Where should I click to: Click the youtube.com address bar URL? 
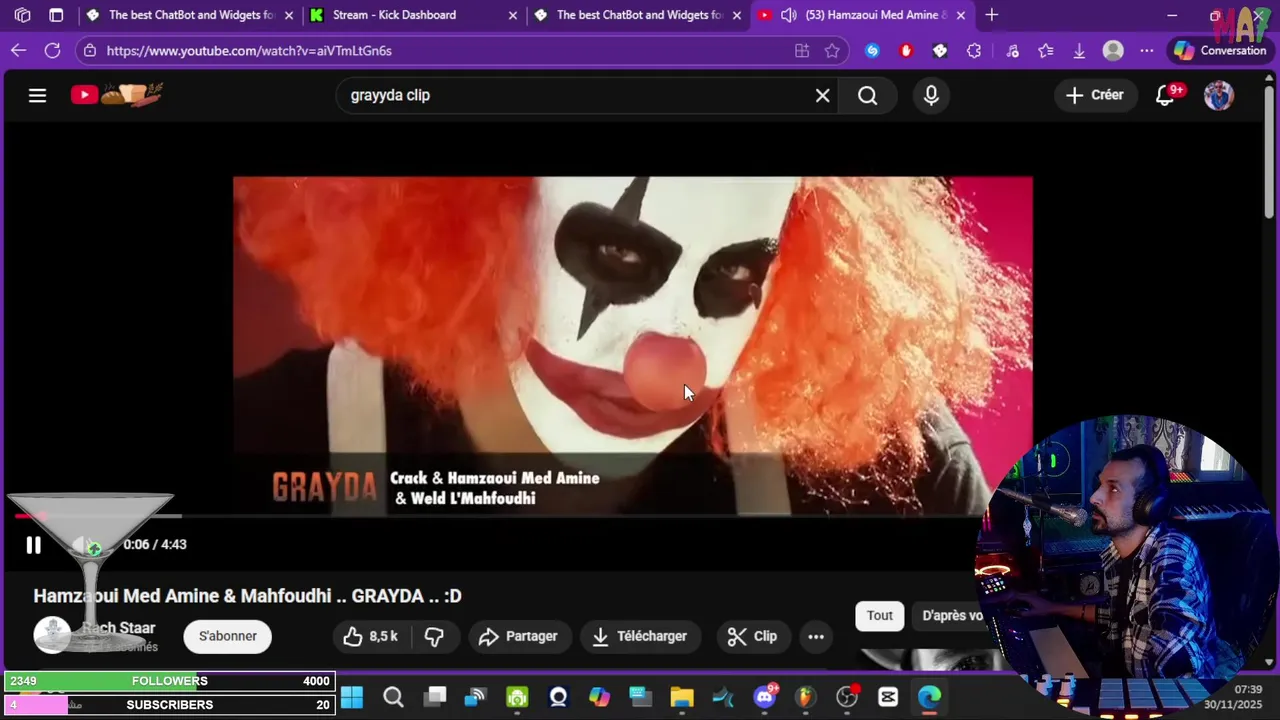[x=249, y=50]
